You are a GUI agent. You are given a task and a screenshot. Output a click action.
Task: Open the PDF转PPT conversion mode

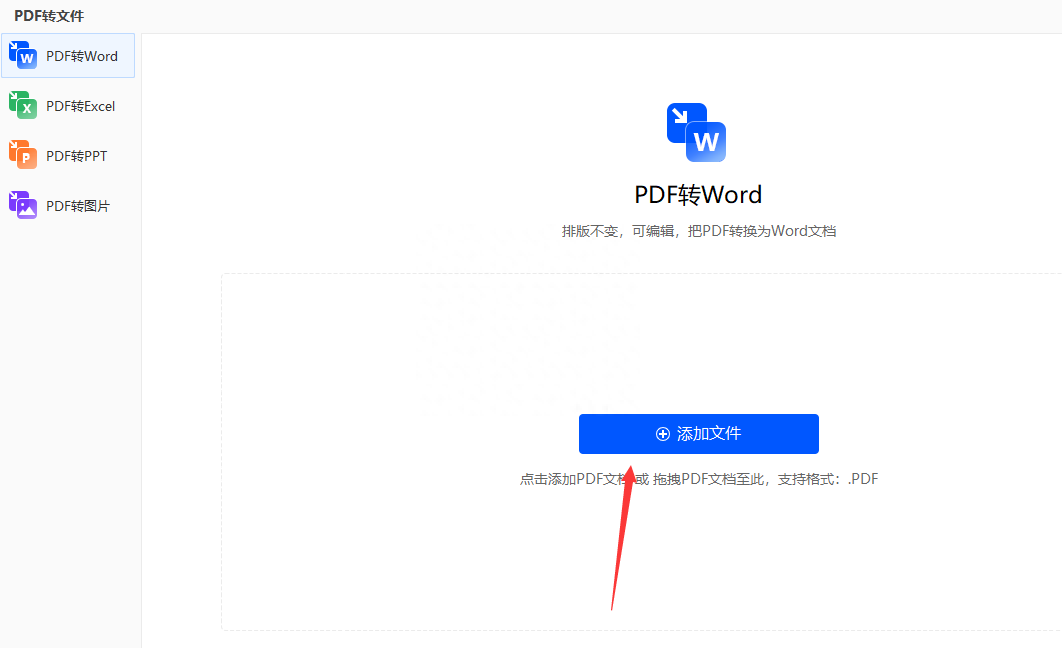(76, 156)
